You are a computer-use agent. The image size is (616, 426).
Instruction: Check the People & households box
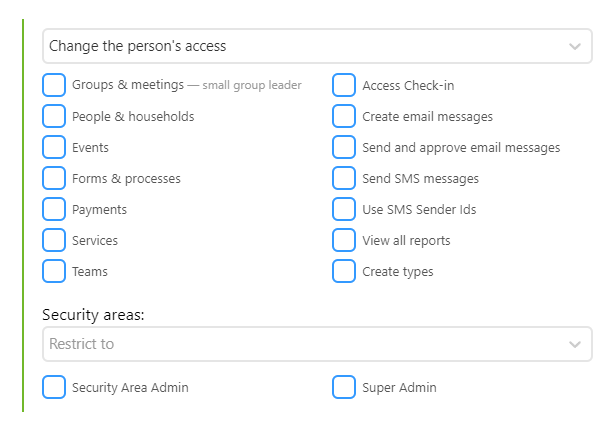pyautogui.click(x=54, y=116)
